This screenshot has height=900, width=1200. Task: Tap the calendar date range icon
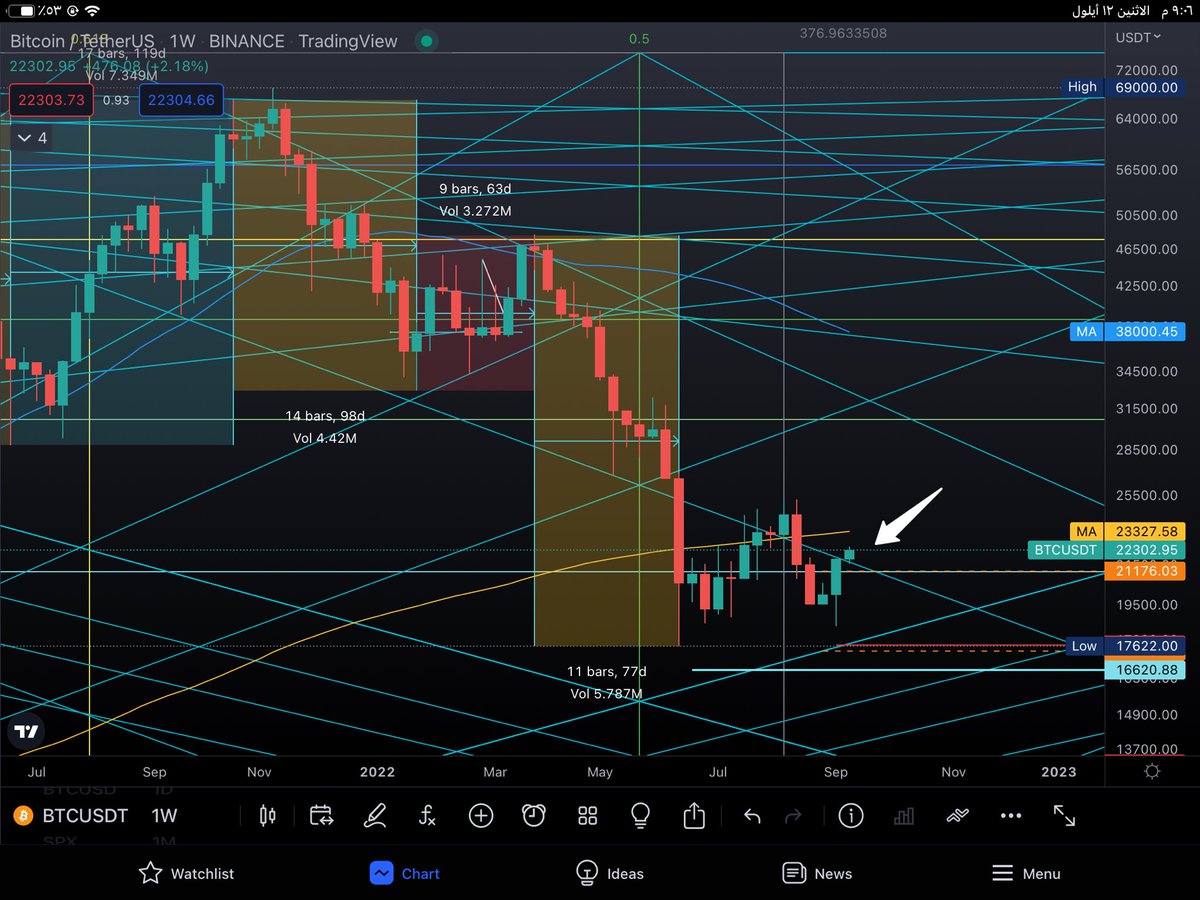[x=321, y=816]
